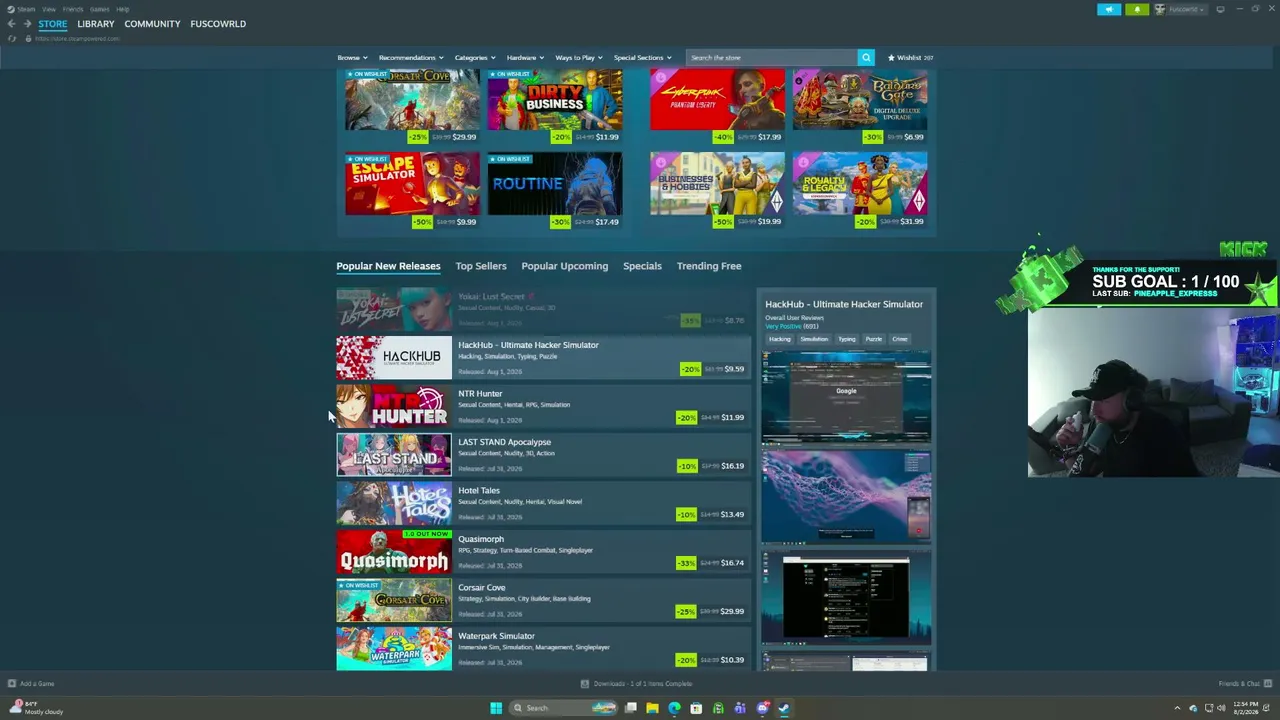
Task: Open the Businesses & Hobbies capsule
Action: pyautogui.click(x=717, y=190)
